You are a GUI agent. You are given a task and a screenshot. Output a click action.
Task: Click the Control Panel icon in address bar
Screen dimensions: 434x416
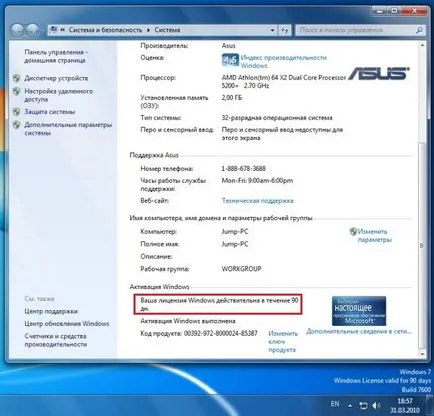pos(53,30)
